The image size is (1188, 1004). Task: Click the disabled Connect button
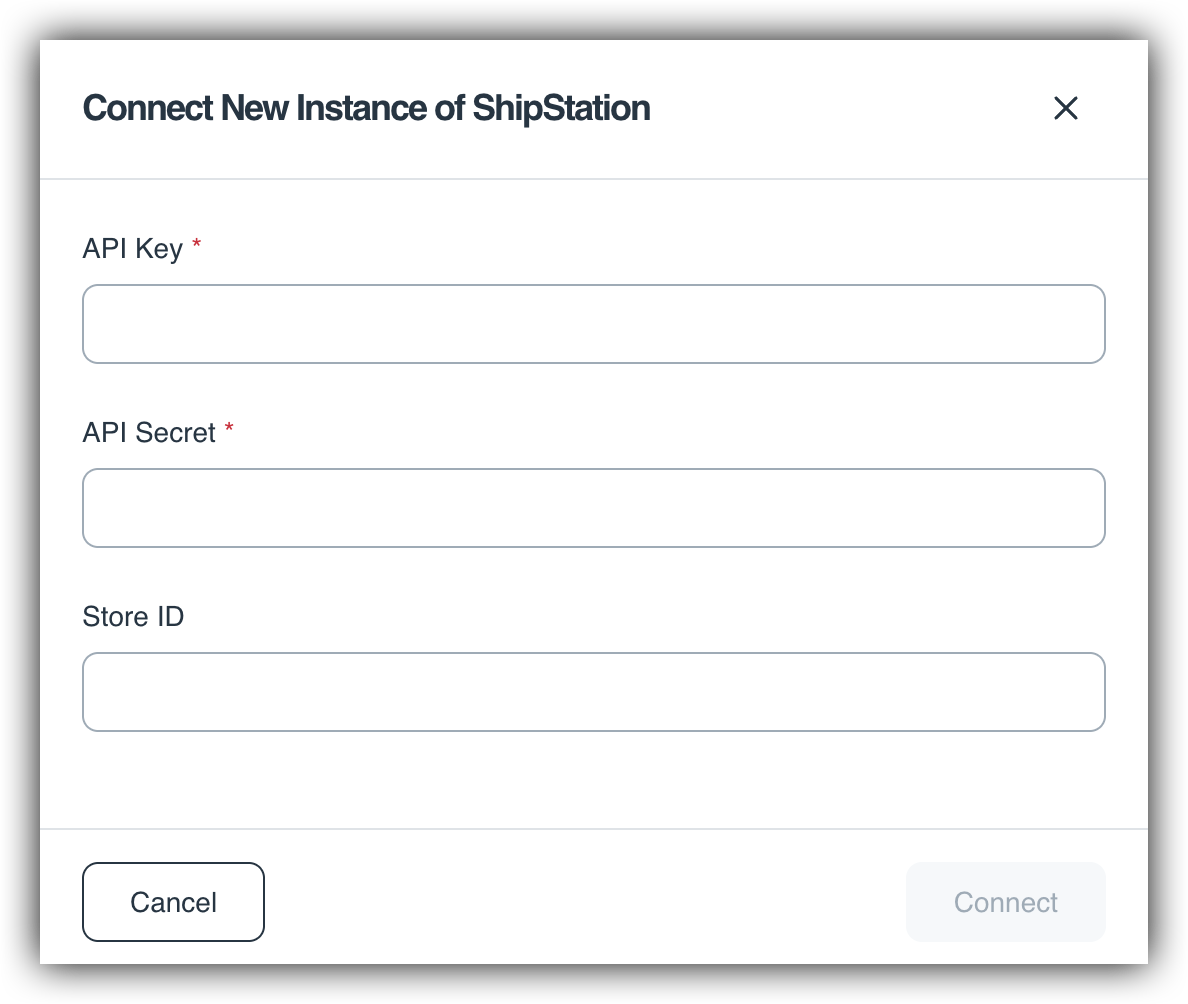click(1005, 902)
